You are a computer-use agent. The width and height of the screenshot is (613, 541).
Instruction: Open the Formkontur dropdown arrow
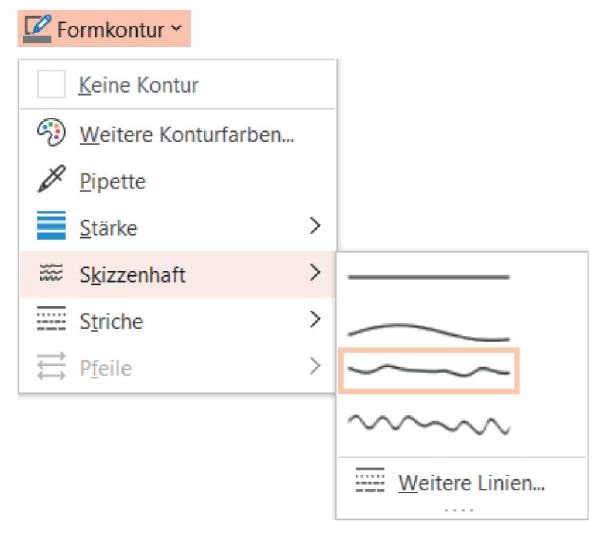(x=176, y=30)
